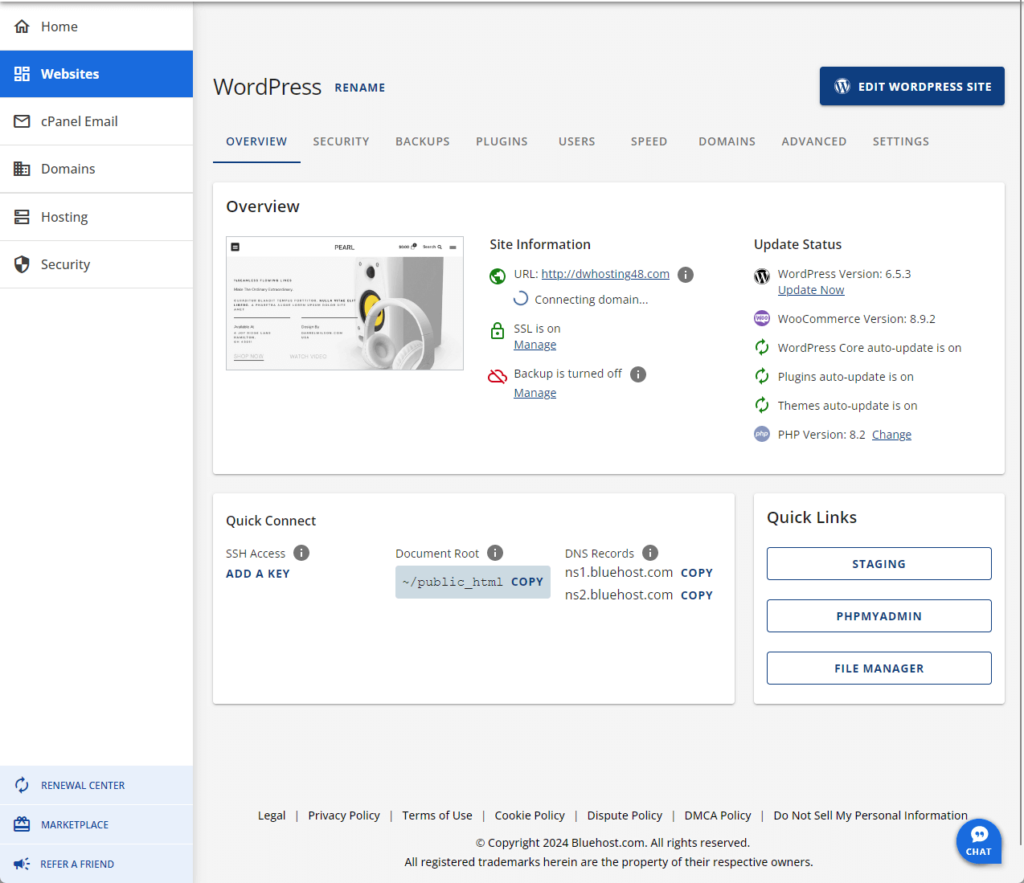
Task: Open the dwhosting48.com URL link
Action: coord(605,274)
